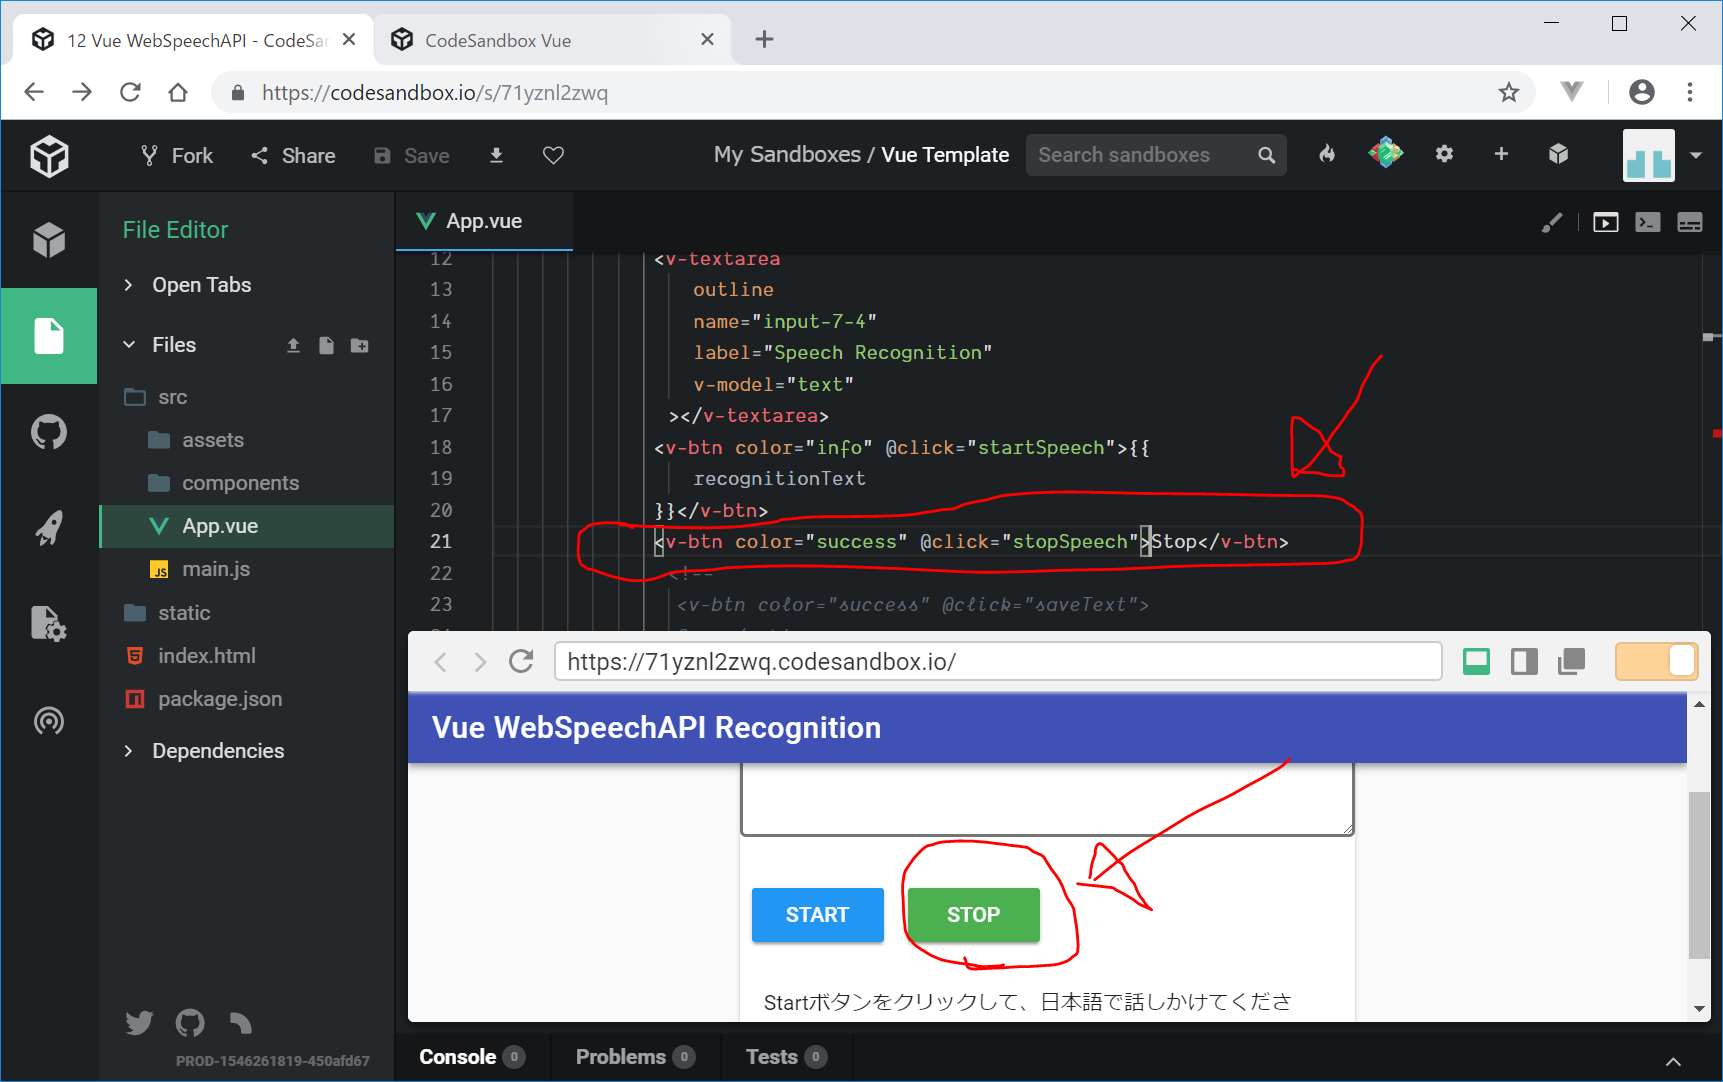Open the Deployment rocket sidebar icon
This screenshot has height=1082, width=1723.
(x=49, y=528)
